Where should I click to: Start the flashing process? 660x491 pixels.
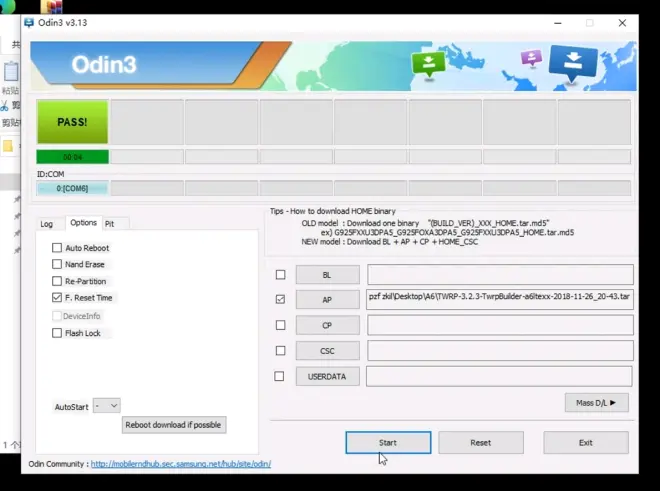(388, 443)
